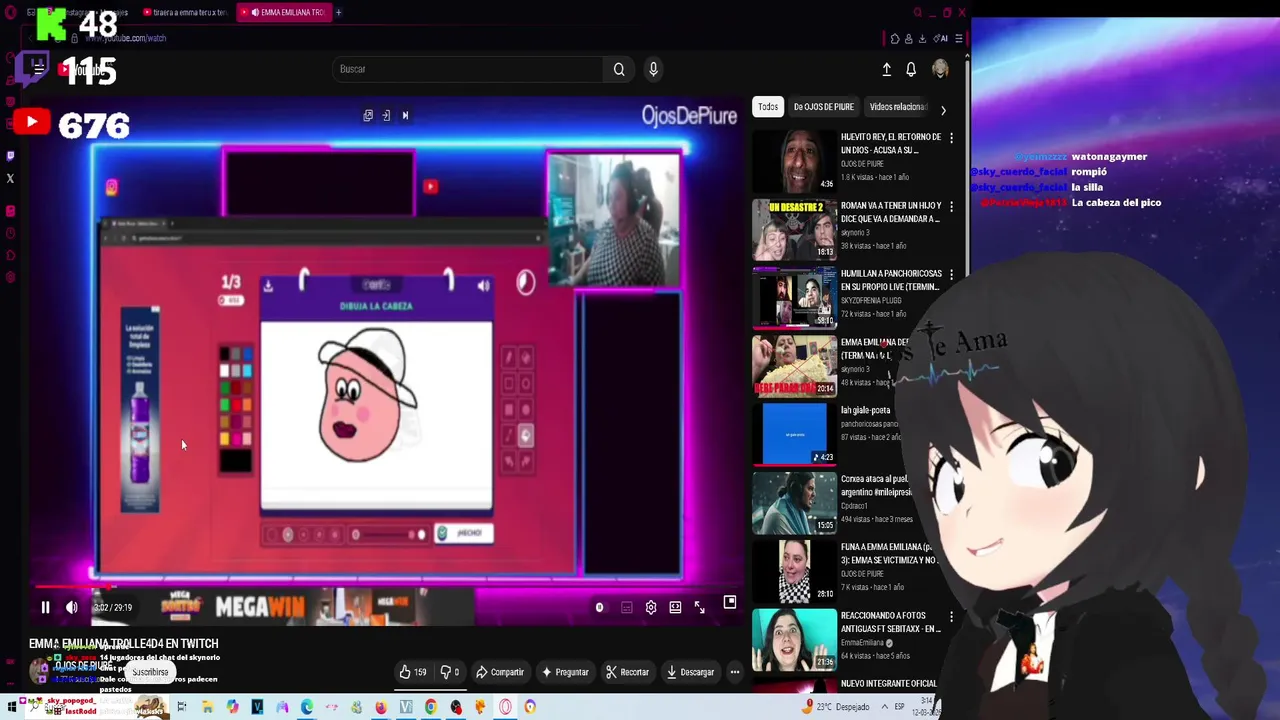Open more actions menu below video
Screen dimensions: 1280x720
click(734, 672)
